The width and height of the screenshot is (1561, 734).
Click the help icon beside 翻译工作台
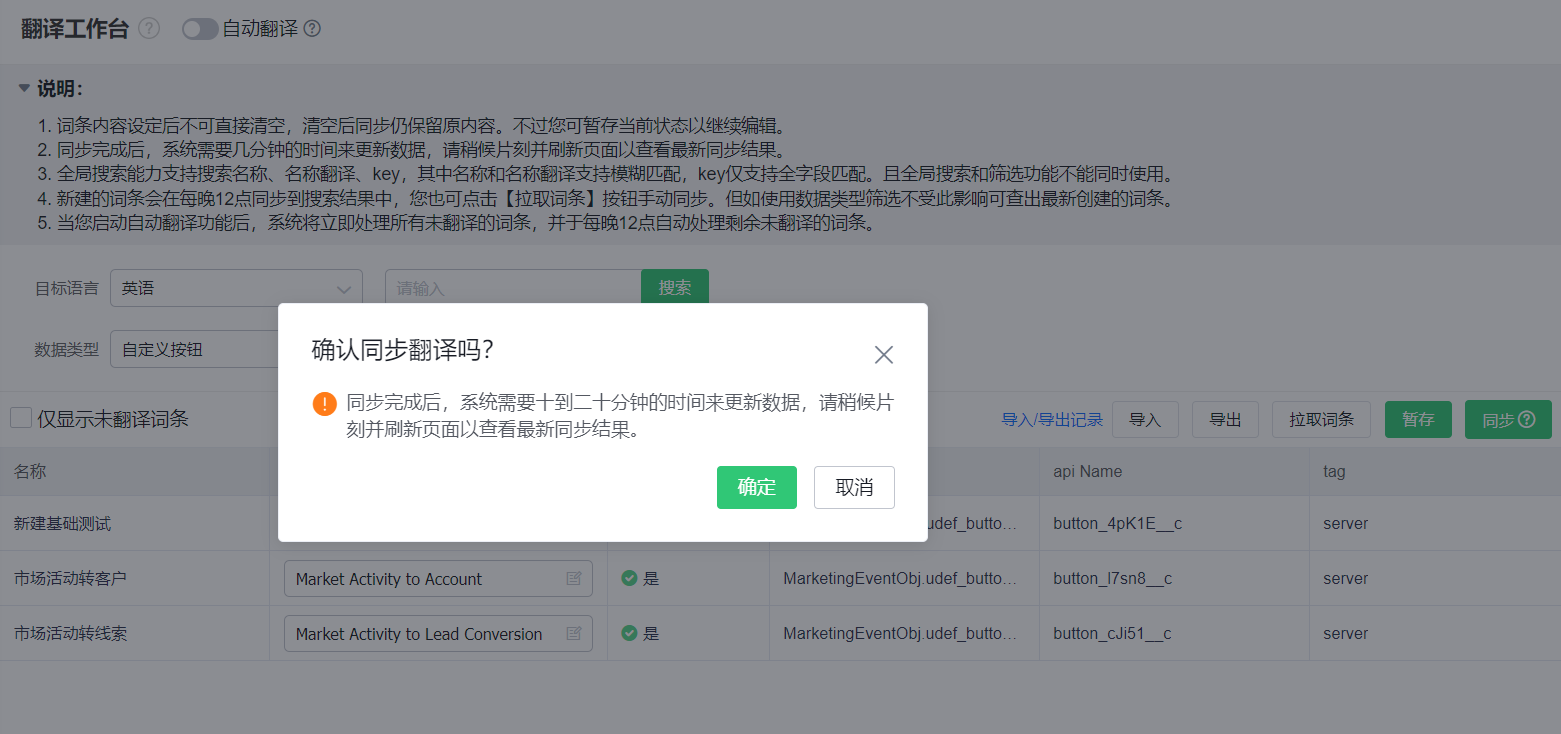point(149,29)
